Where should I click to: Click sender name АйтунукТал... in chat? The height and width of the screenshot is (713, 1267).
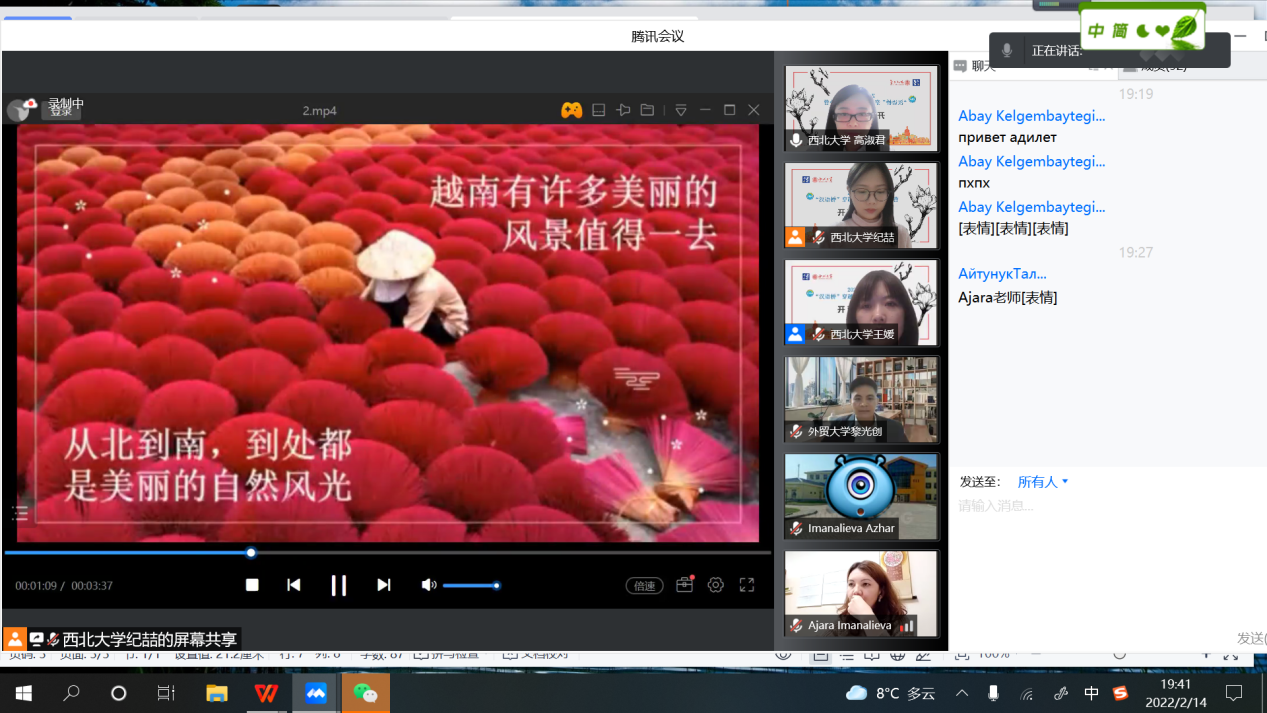tap(1002, 274)
